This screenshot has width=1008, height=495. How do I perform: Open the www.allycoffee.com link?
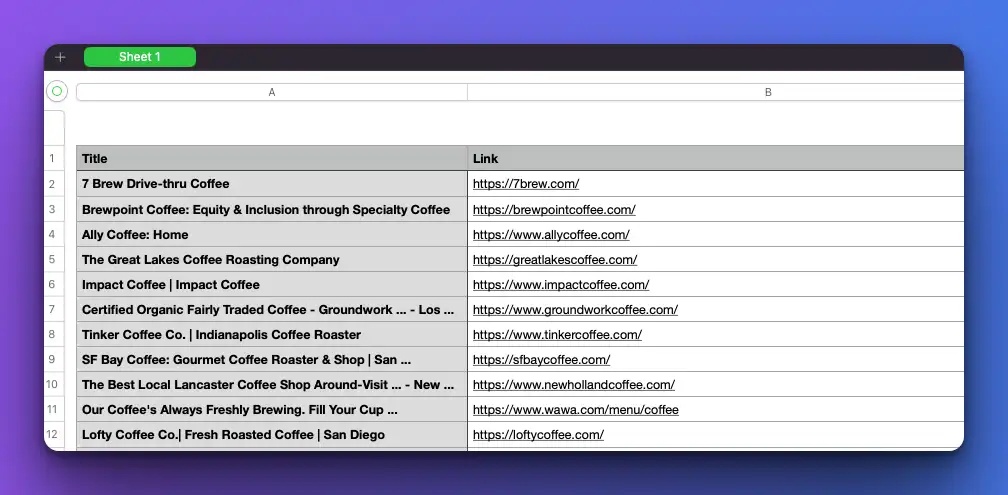coord(551,235)
